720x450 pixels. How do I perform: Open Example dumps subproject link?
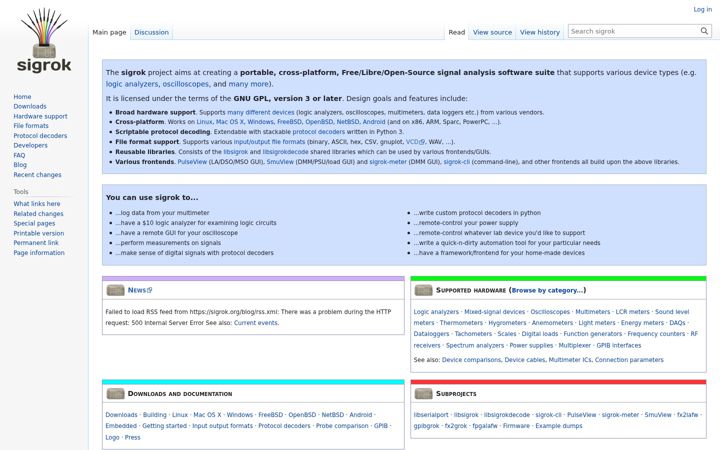[x=558, y=426]
